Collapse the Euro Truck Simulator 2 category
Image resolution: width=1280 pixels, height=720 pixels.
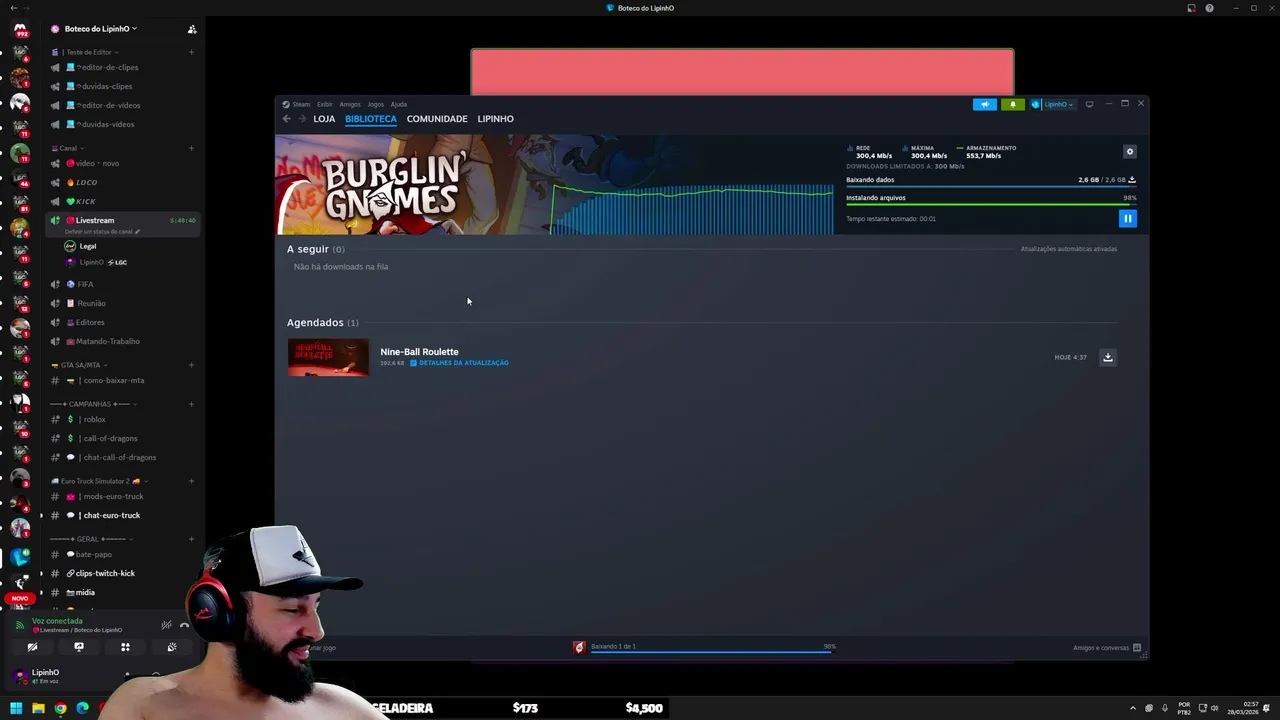[x=99, y=481]
